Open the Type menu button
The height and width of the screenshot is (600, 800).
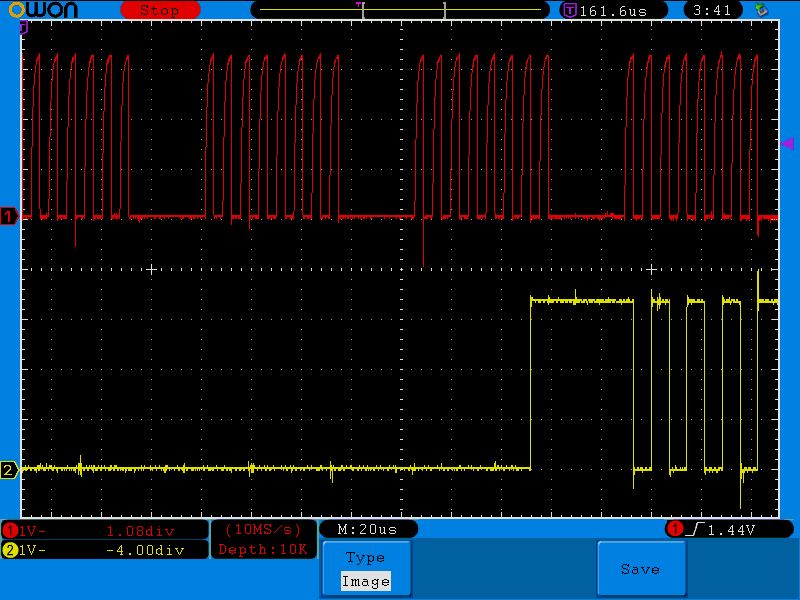pyautogui.click(x=366, y=569)
